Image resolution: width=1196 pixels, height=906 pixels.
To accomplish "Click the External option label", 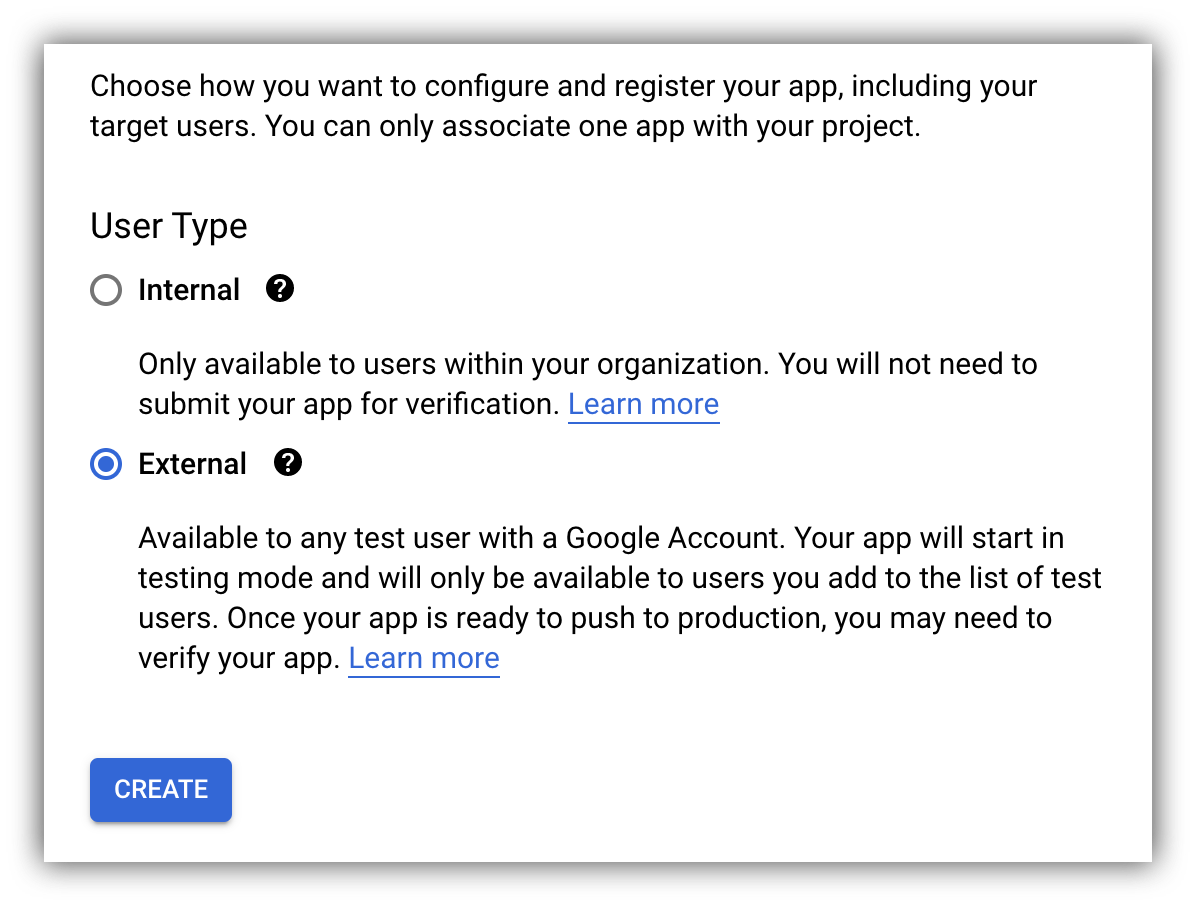I will 192,464.
